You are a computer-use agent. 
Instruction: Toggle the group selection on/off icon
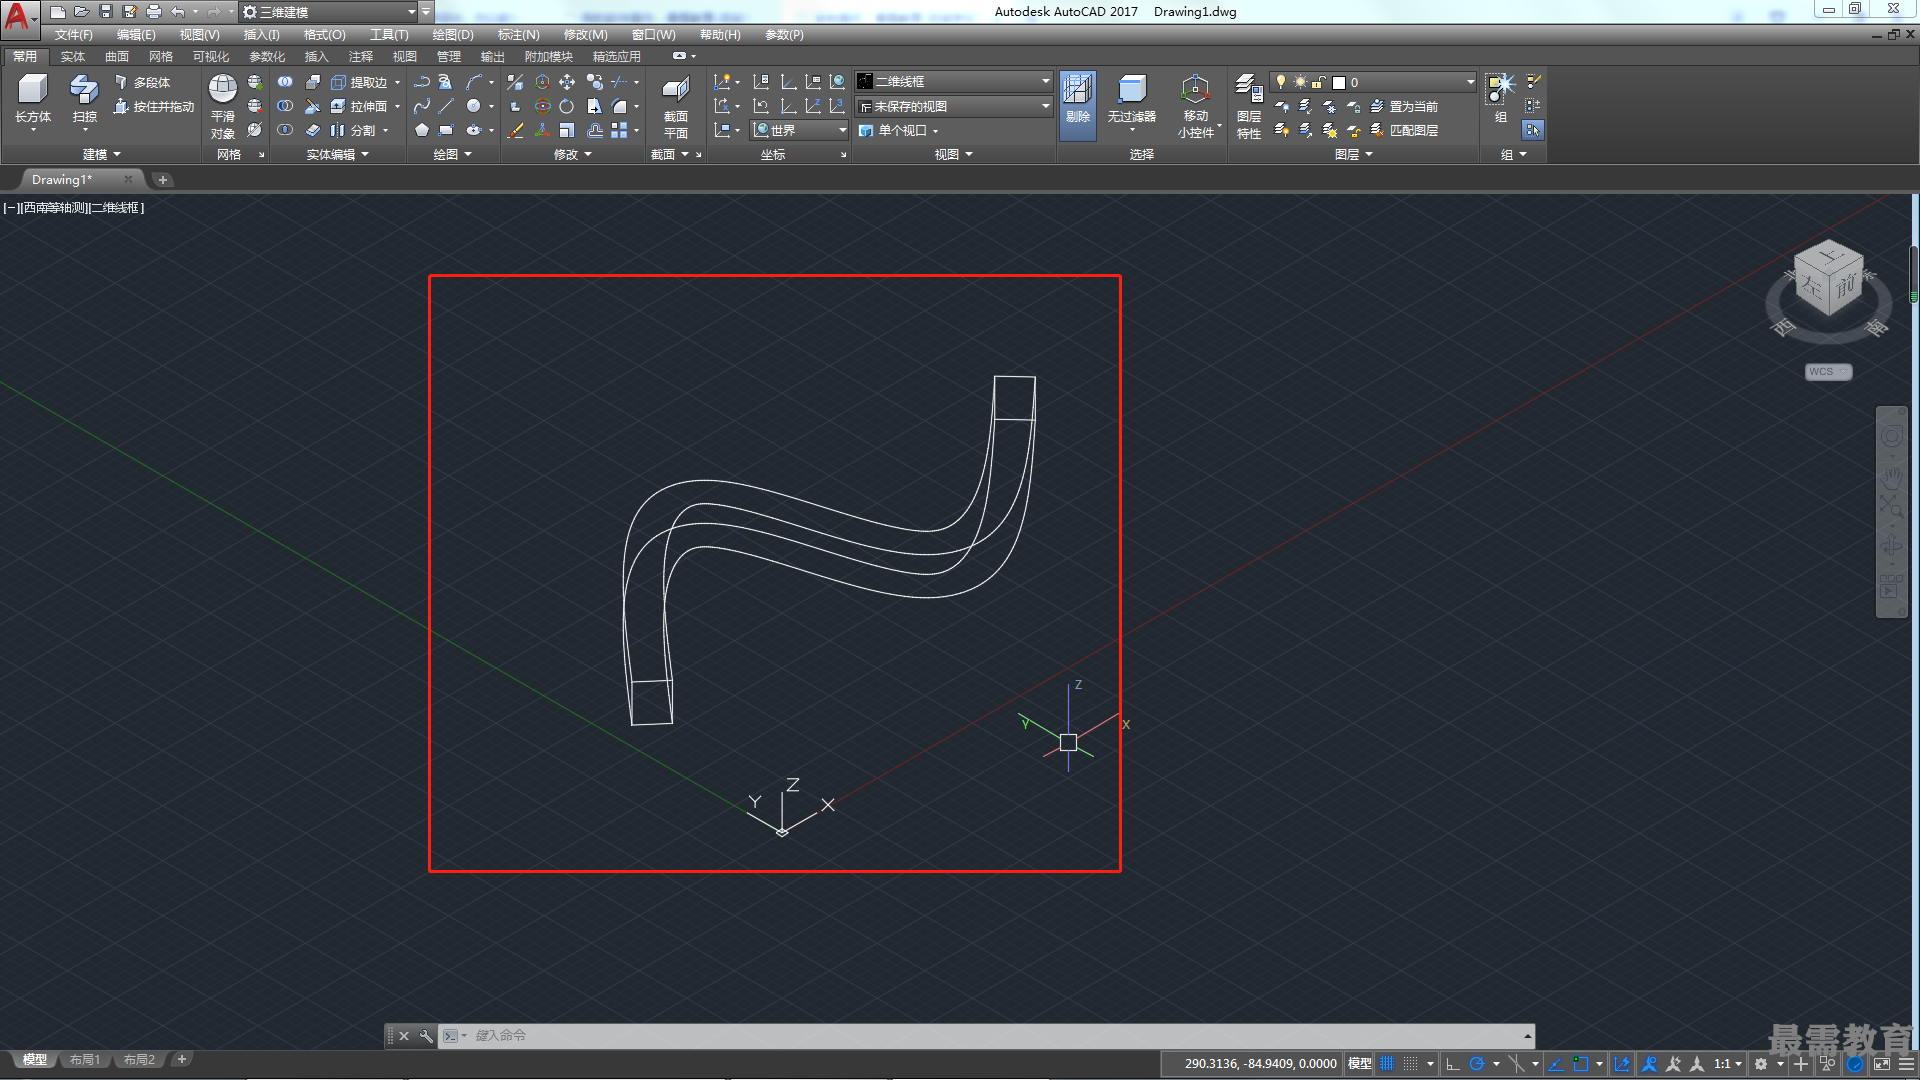pos(1532,130)
